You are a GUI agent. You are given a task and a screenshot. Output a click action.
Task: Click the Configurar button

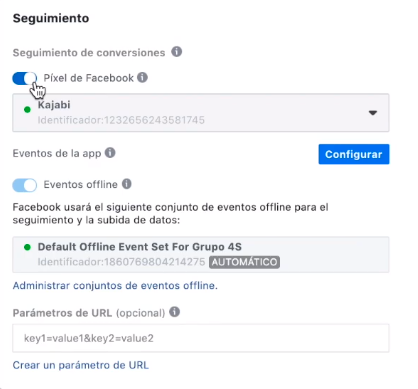coord(354,154)
